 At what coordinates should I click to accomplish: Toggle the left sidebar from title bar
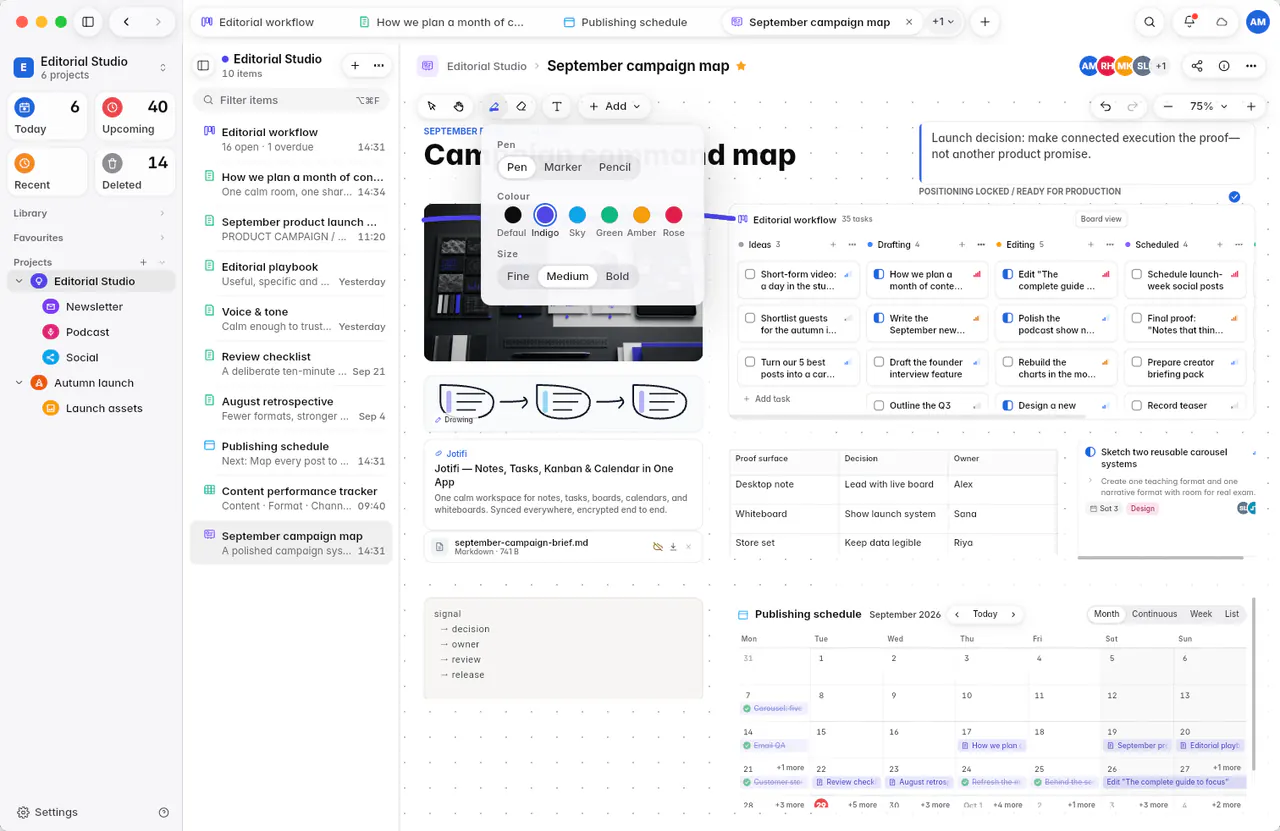[x=88, y=22]
